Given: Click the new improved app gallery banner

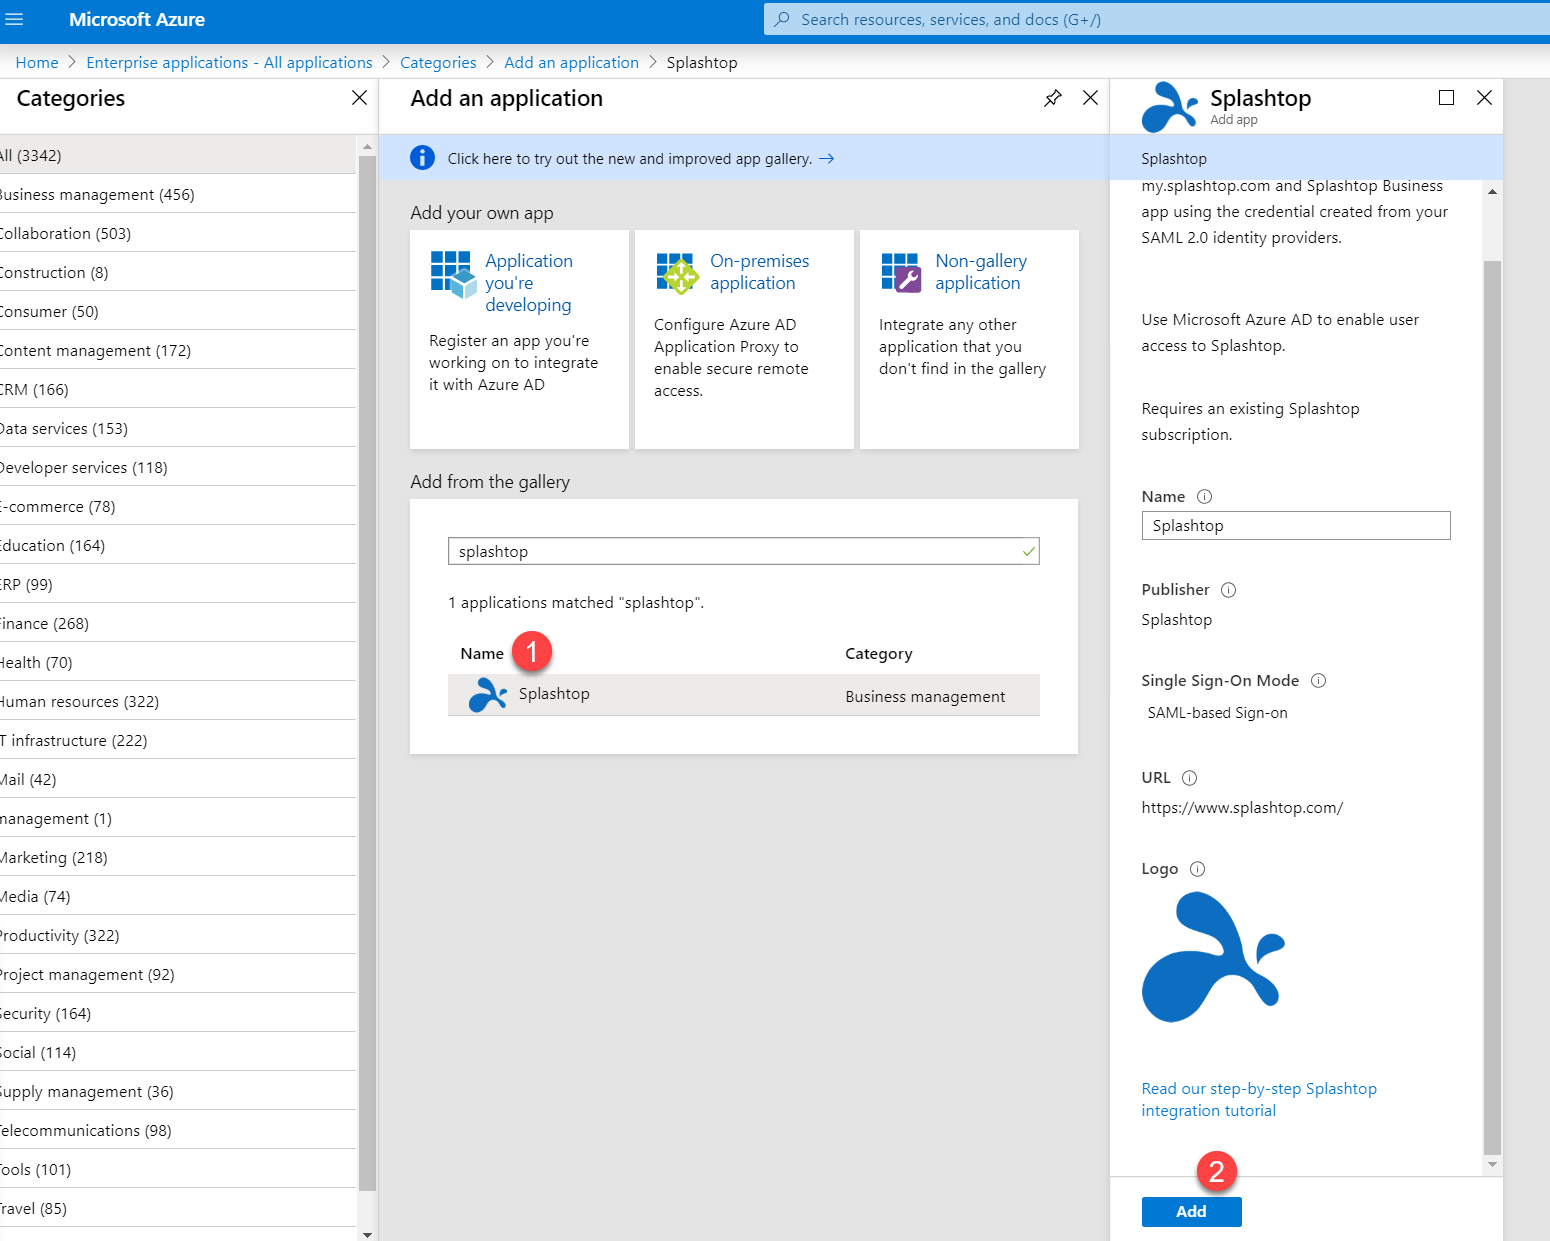Looking at the screenshot, I should (744, 158).
